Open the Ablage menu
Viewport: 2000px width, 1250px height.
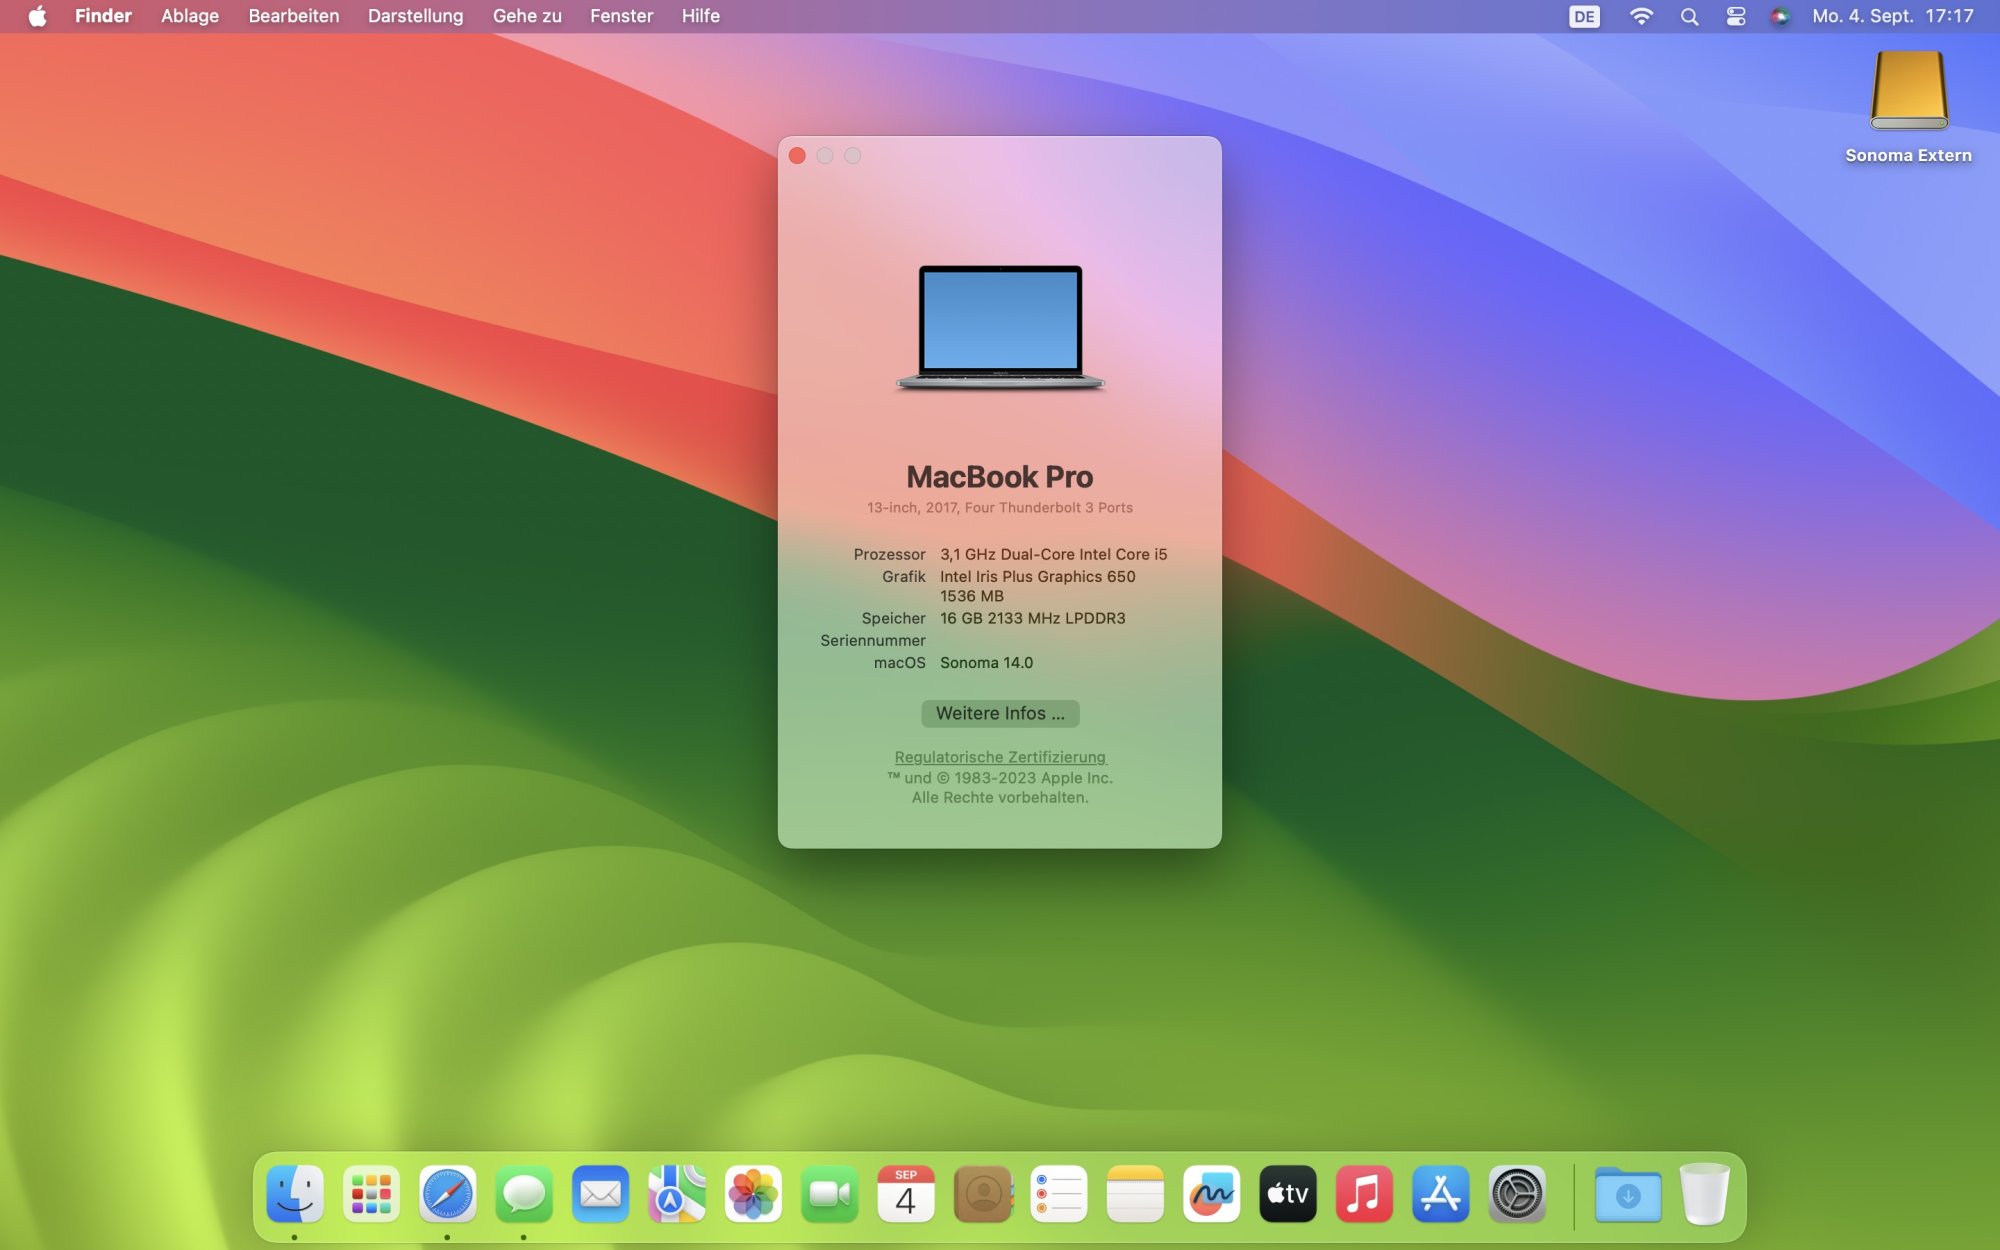click(190, 16)
